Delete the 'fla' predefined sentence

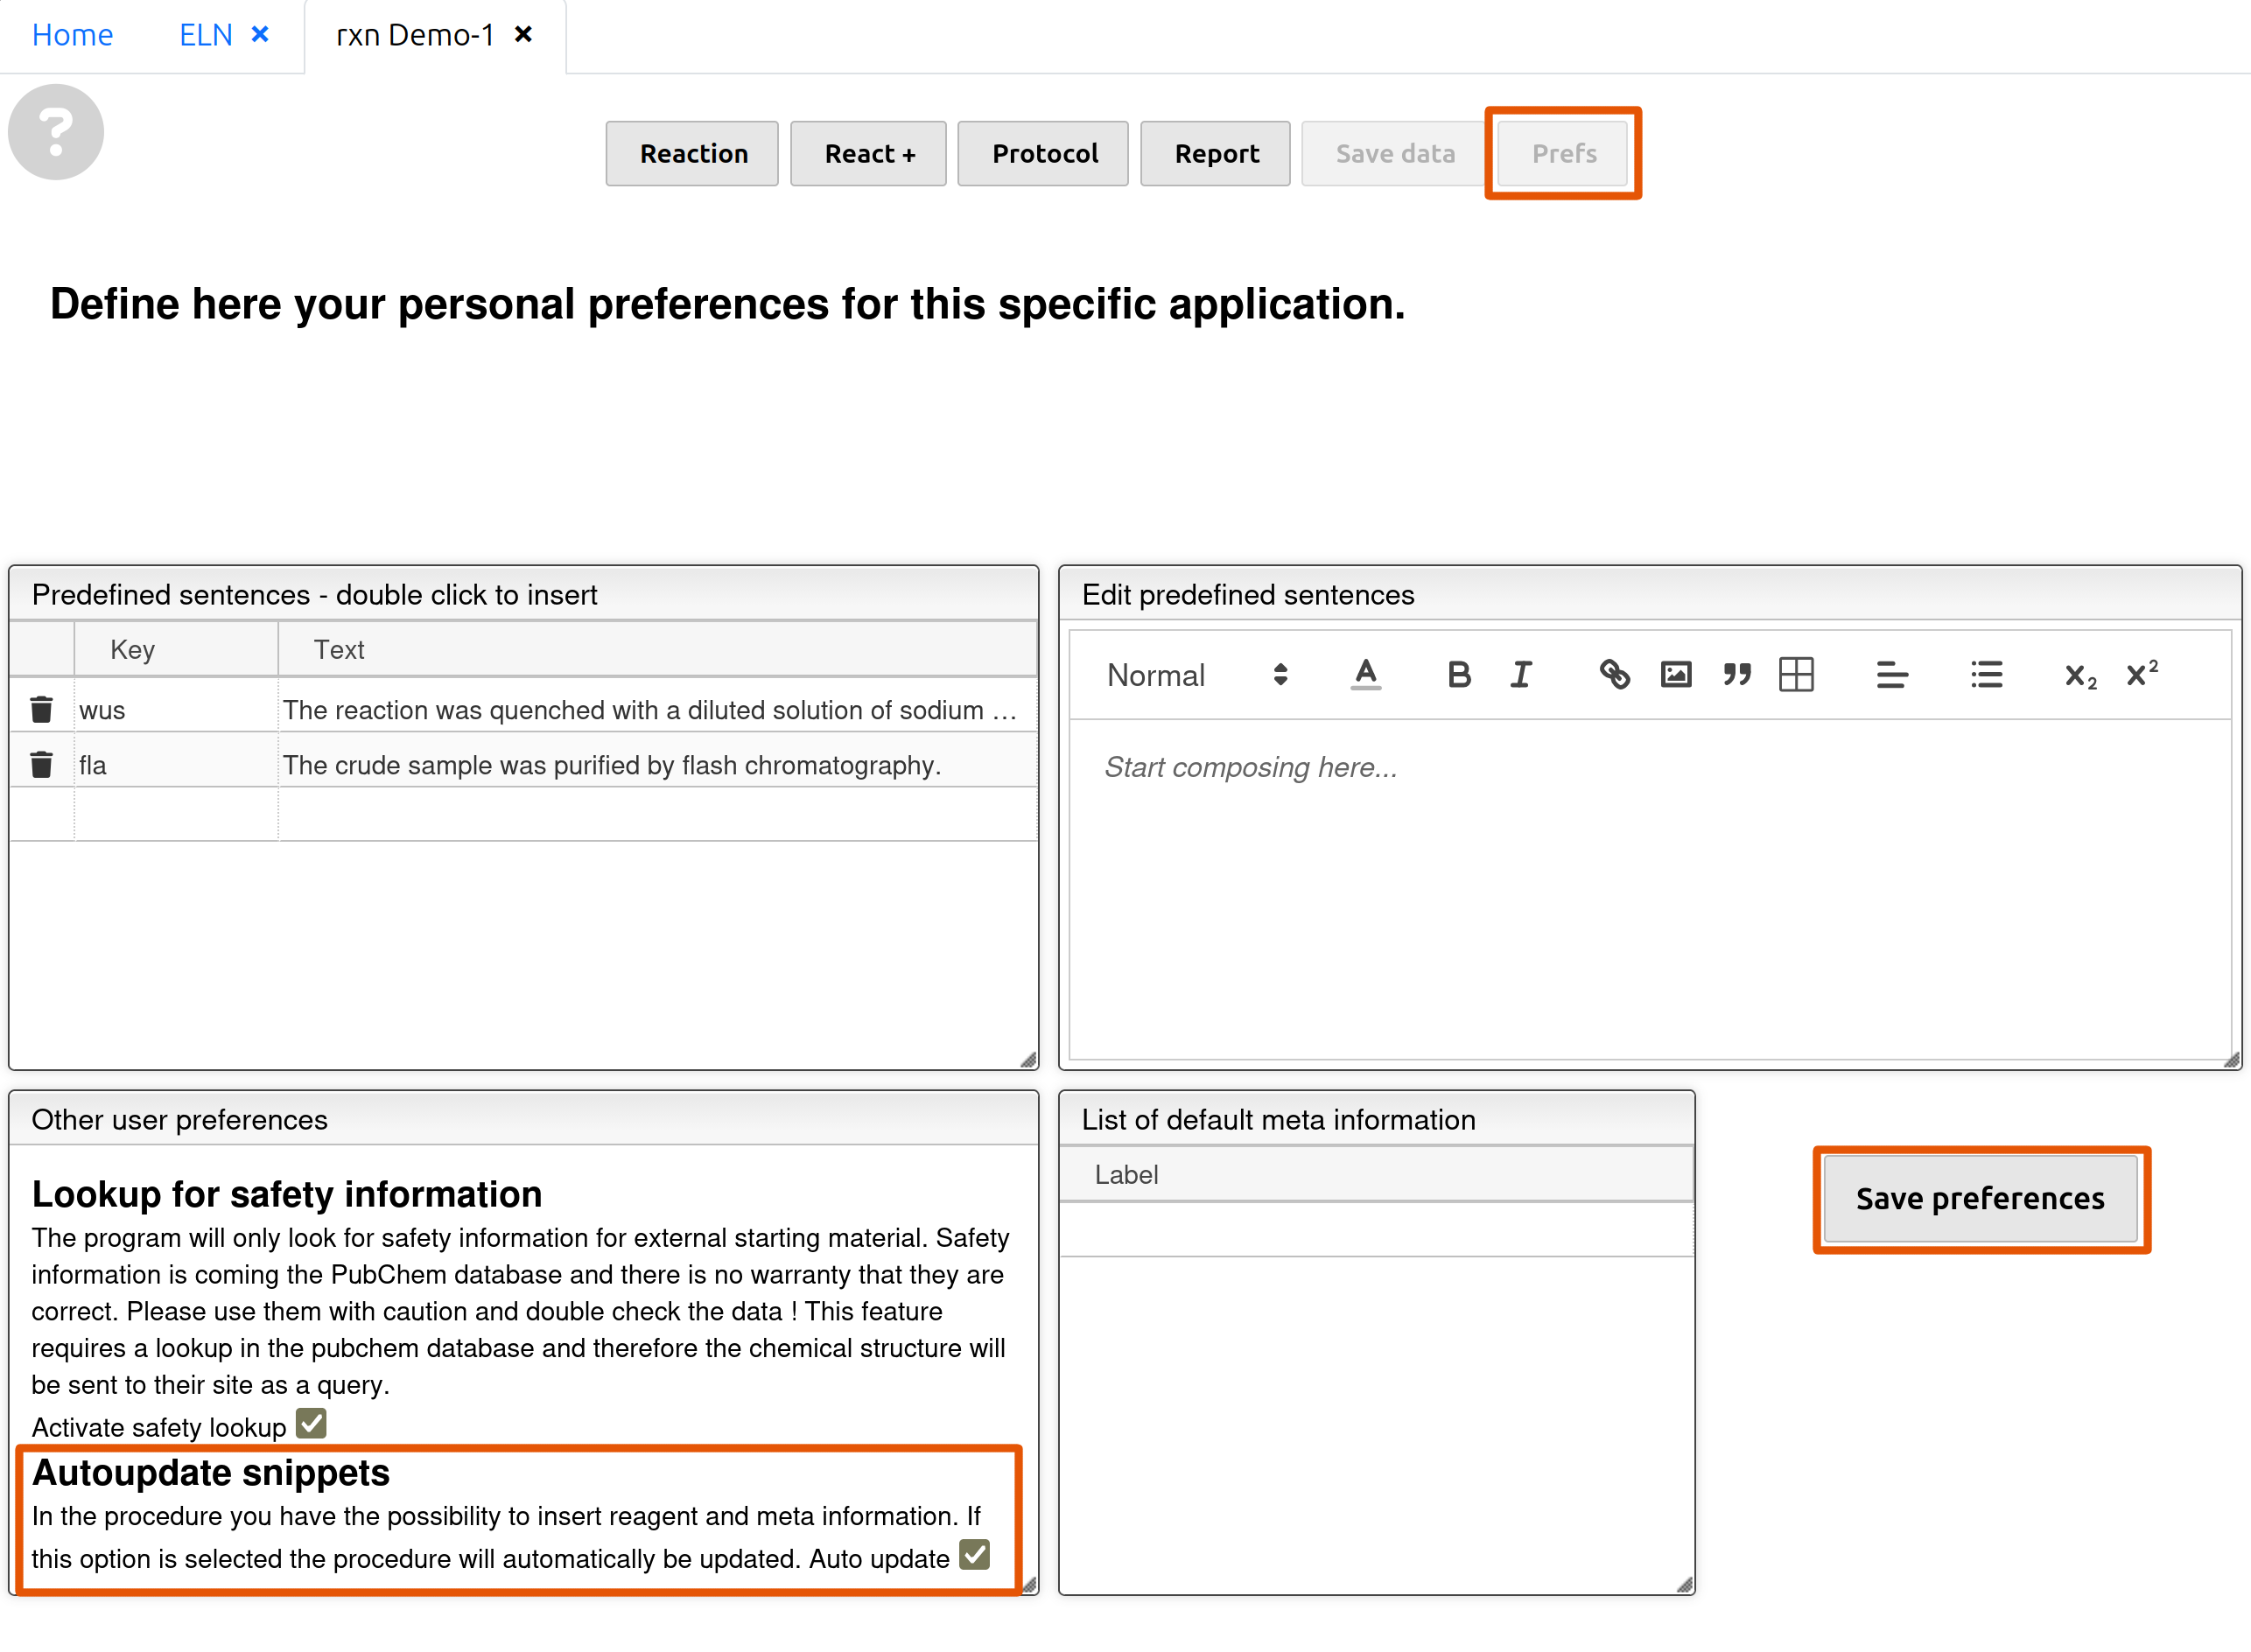(41, 764)
